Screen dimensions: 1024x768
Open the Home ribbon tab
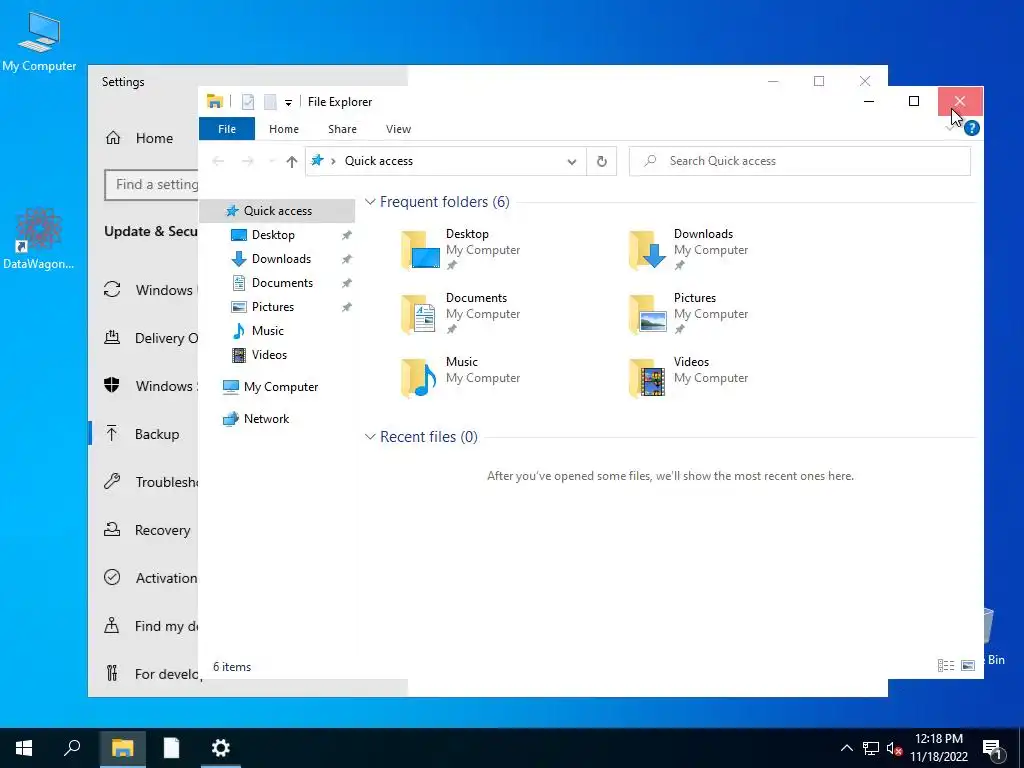tap(283, 129)
